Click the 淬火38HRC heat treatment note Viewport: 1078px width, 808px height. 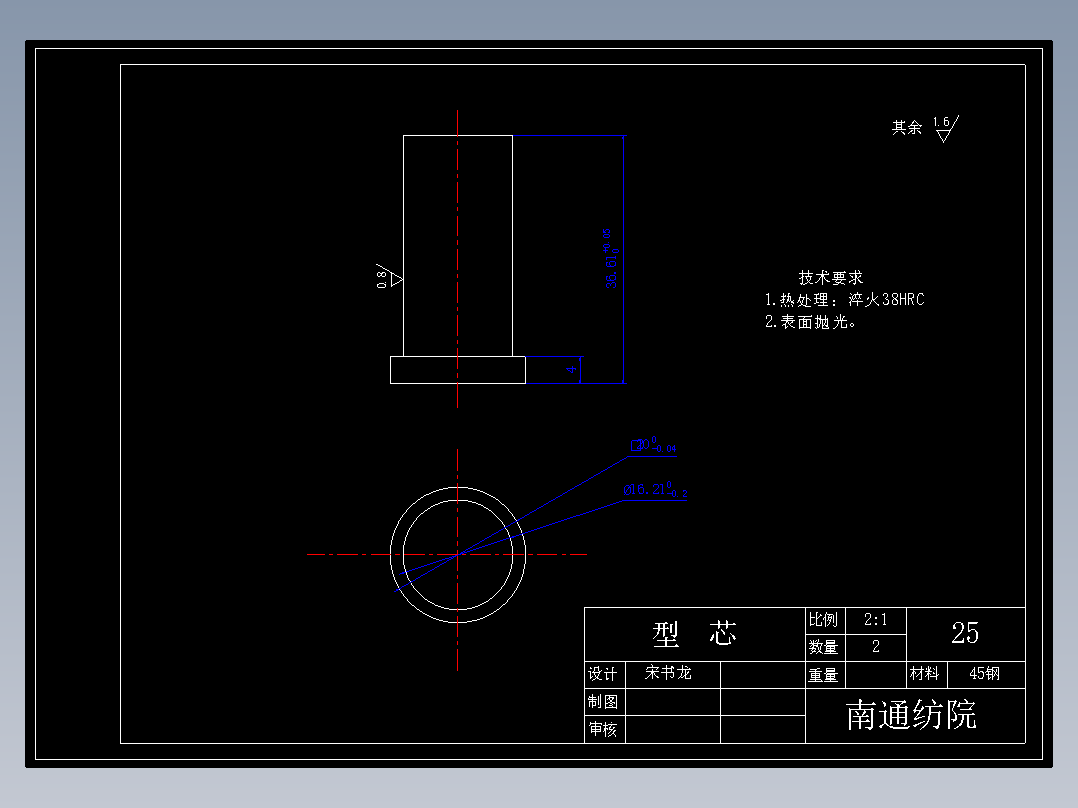pos(843,299)
